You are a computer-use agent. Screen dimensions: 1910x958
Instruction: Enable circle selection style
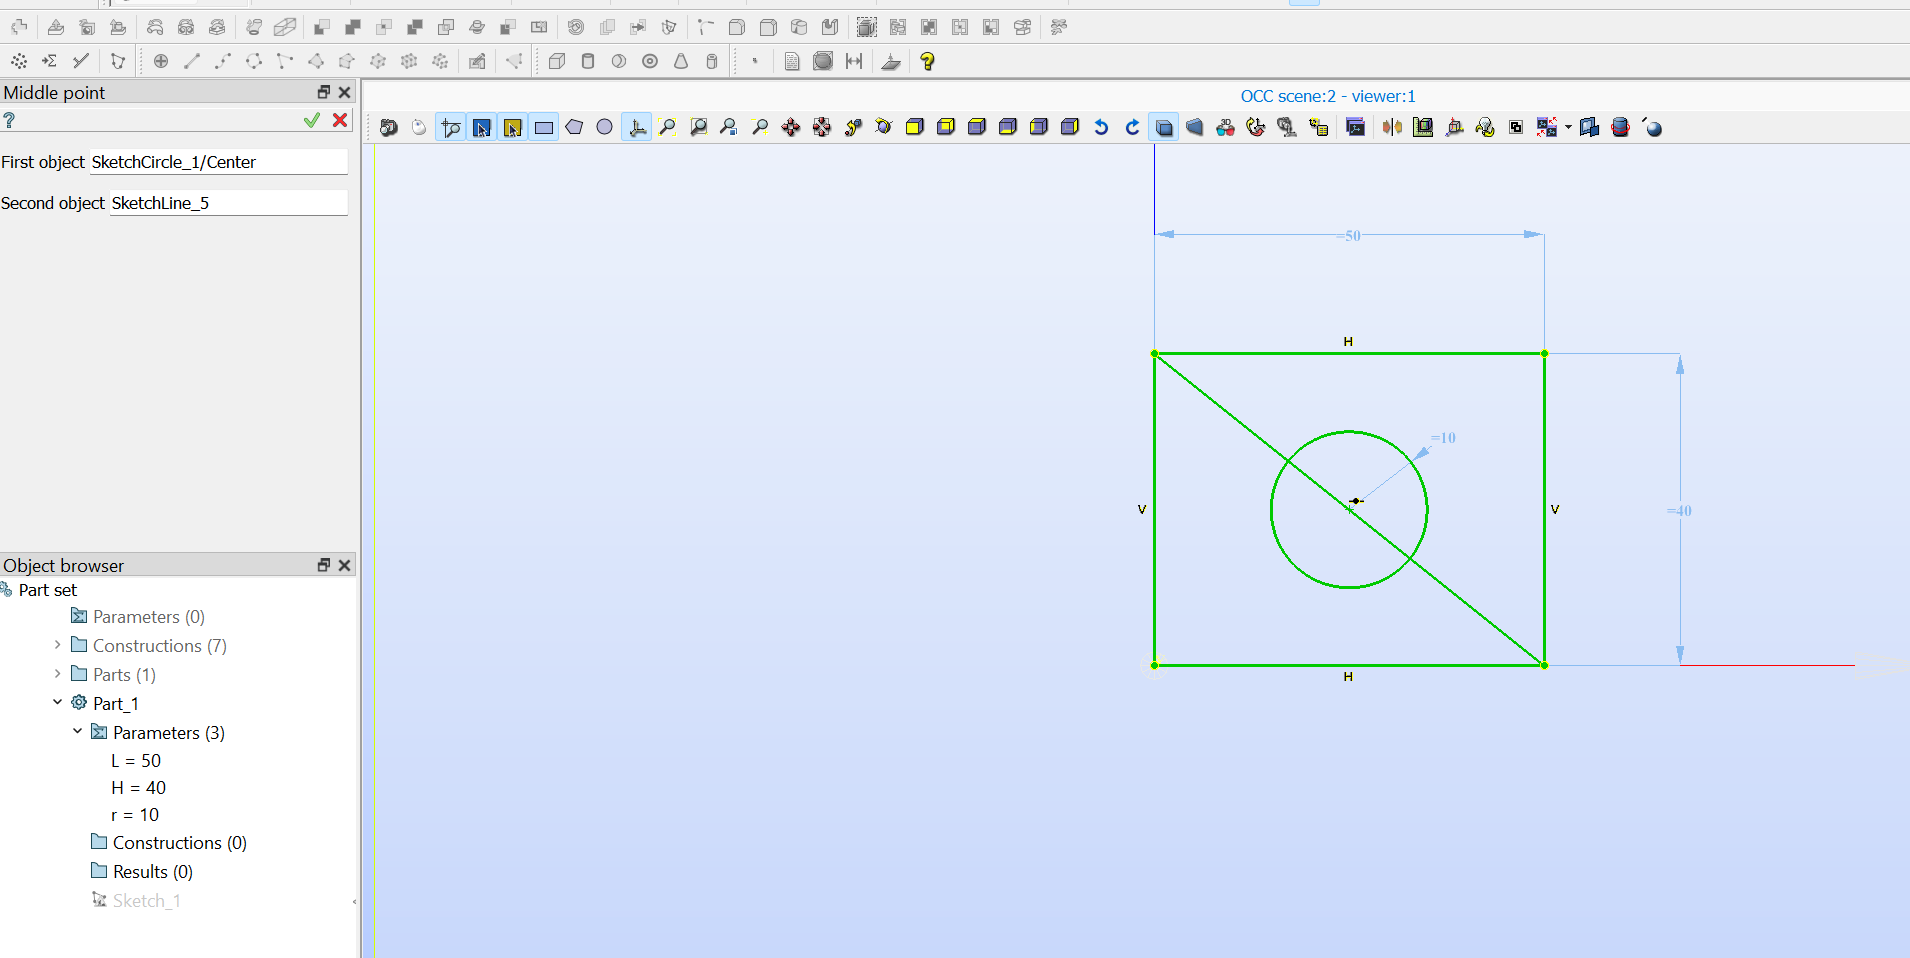[605, 127]
